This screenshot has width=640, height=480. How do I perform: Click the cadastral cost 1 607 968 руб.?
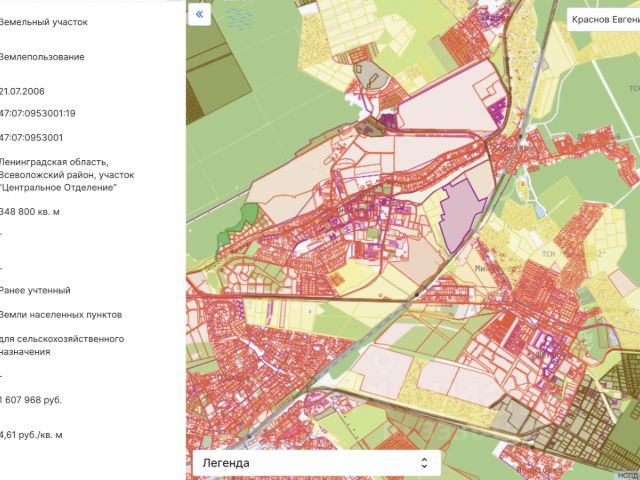click(31, 400)
